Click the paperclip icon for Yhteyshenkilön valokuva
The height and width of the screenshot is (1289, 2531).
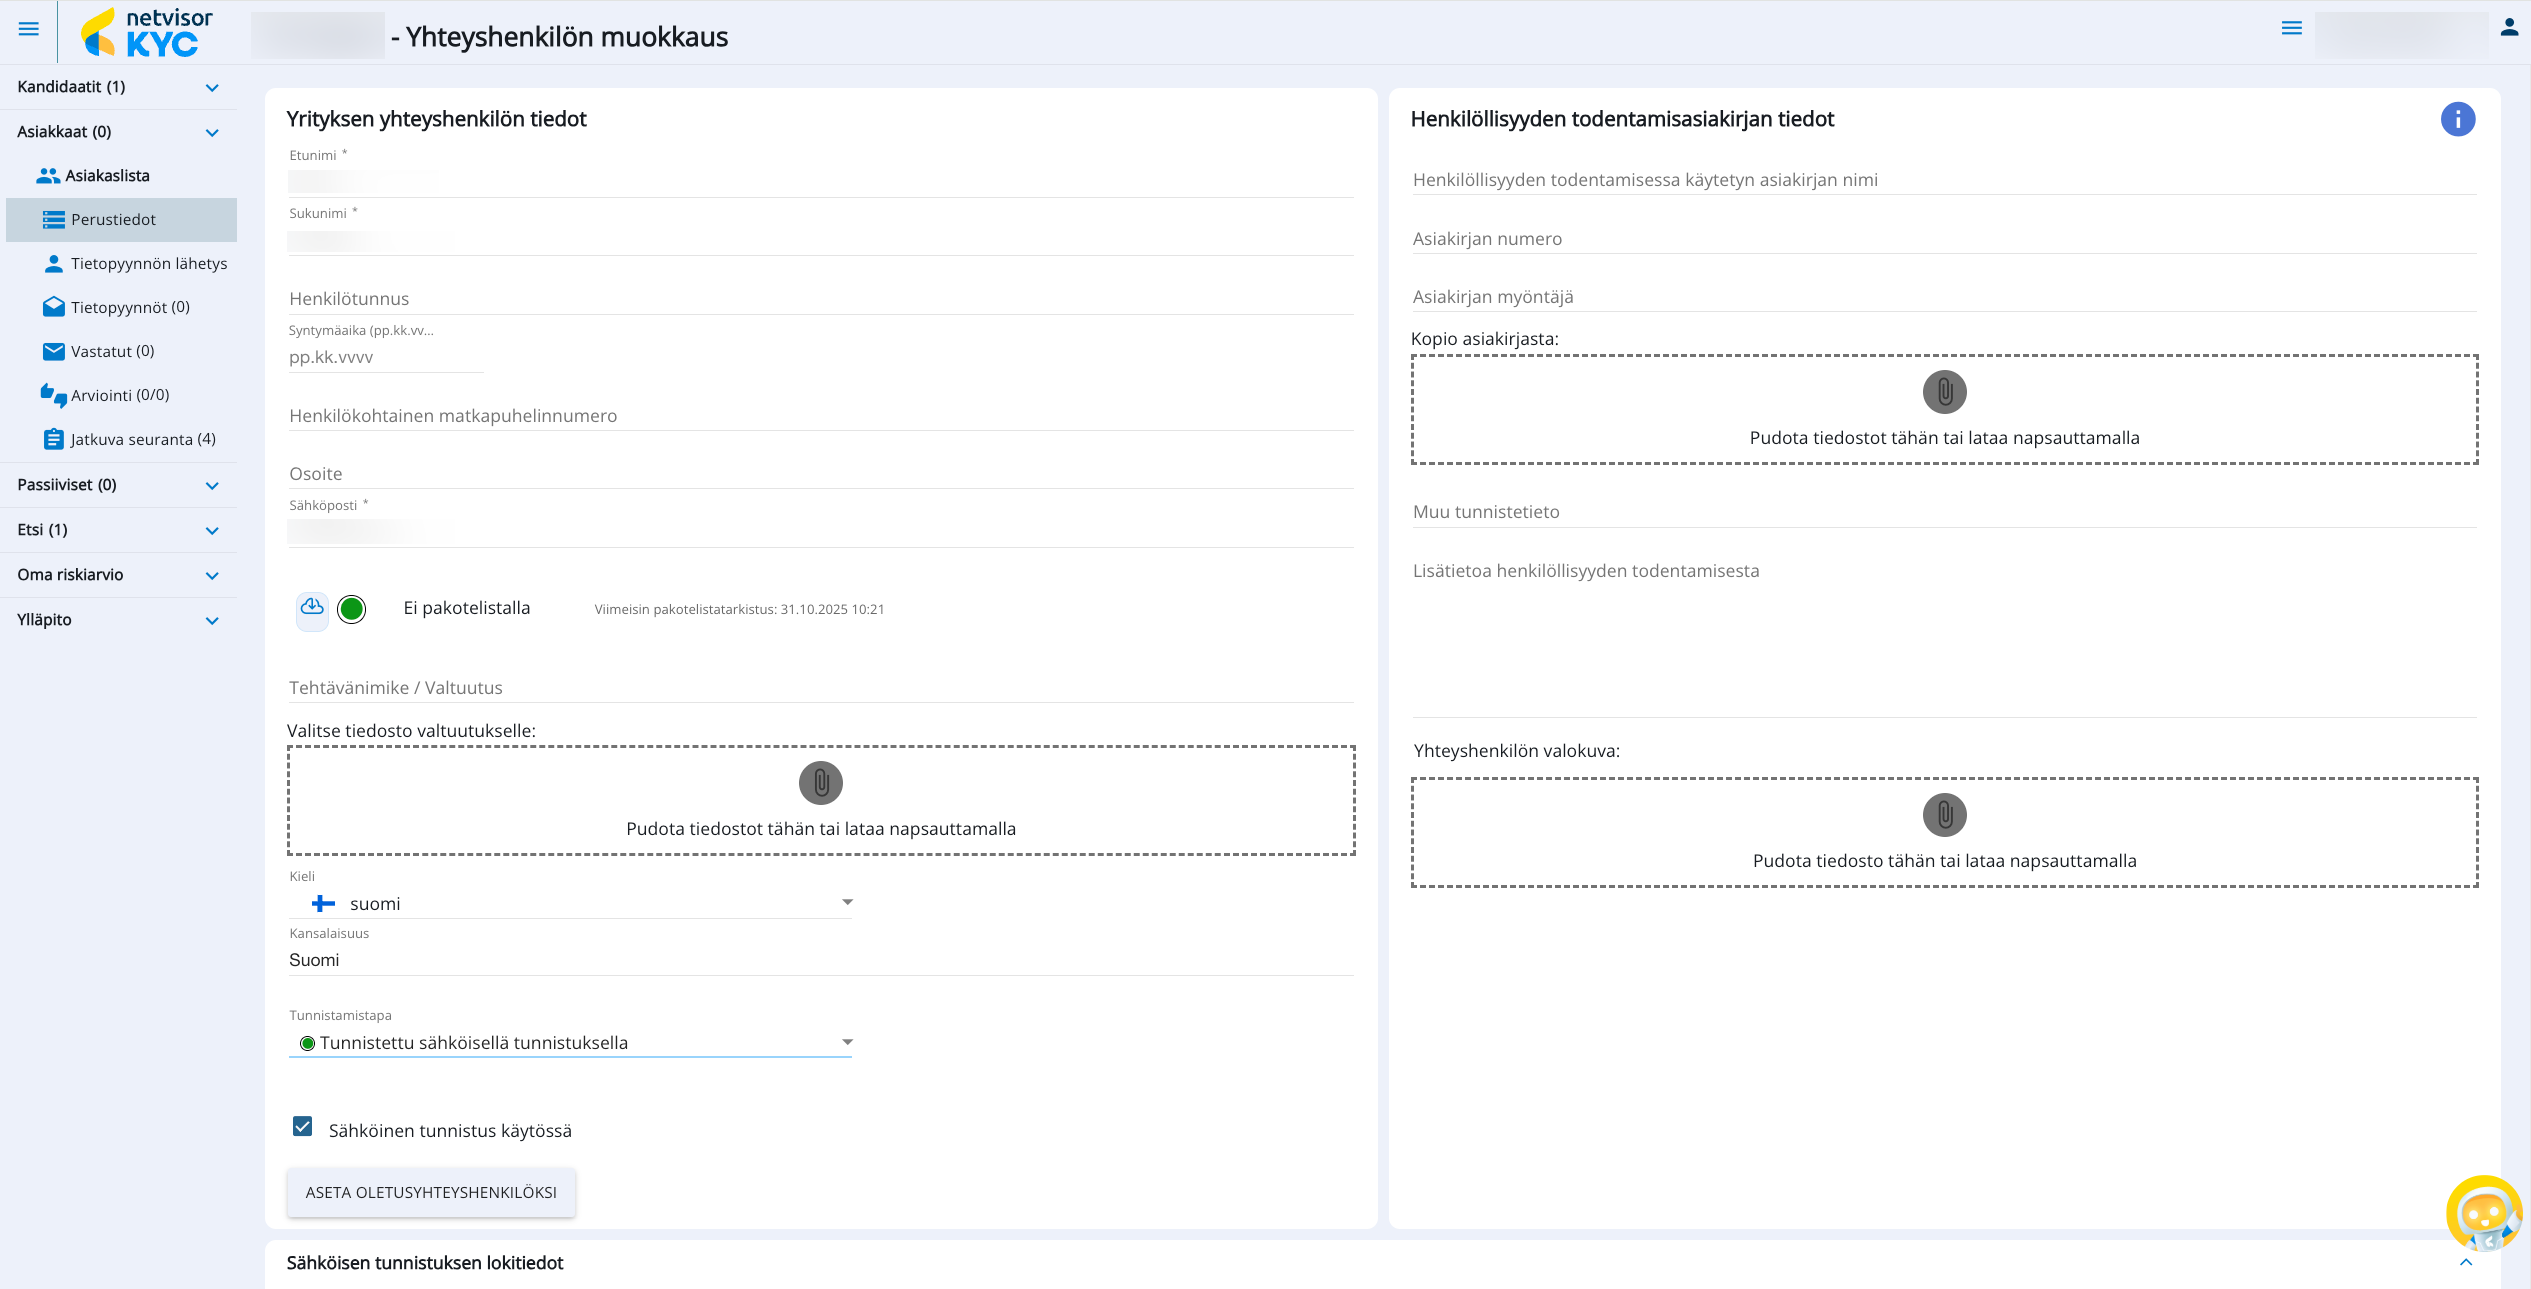pyautogui.click(x=1944, y=815)
